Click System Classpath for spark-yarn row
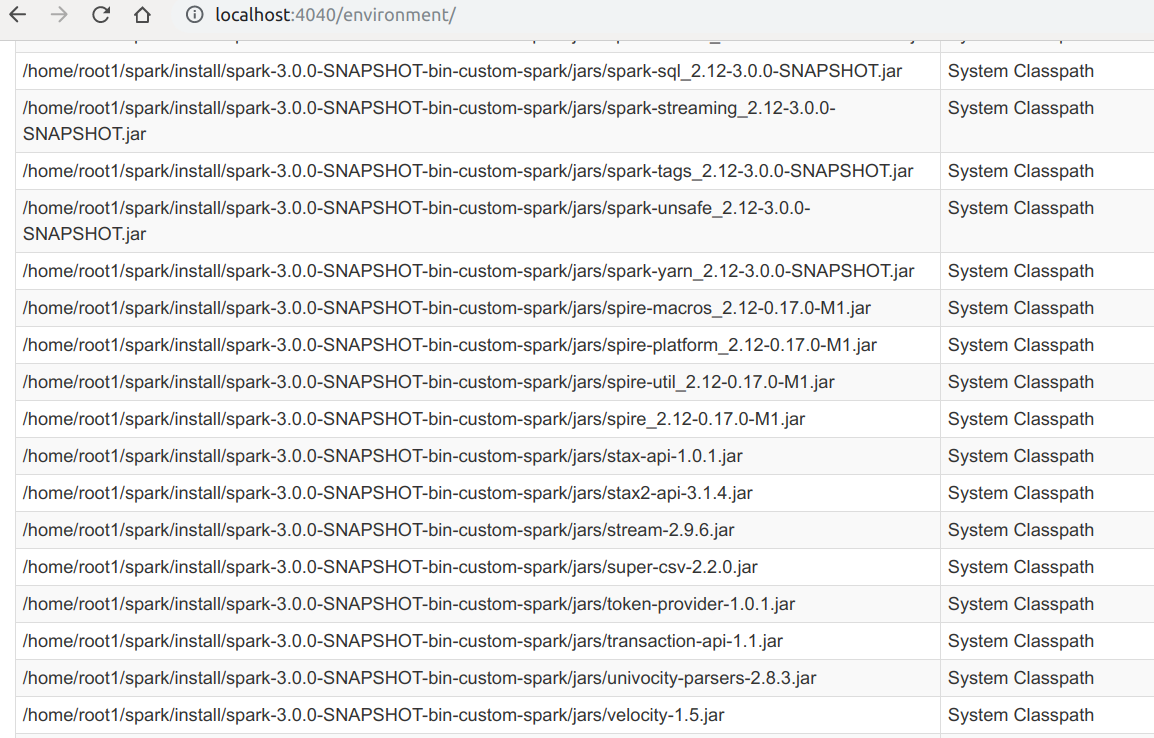Viewport: 1154px width, 738px height. point(1020,272)
